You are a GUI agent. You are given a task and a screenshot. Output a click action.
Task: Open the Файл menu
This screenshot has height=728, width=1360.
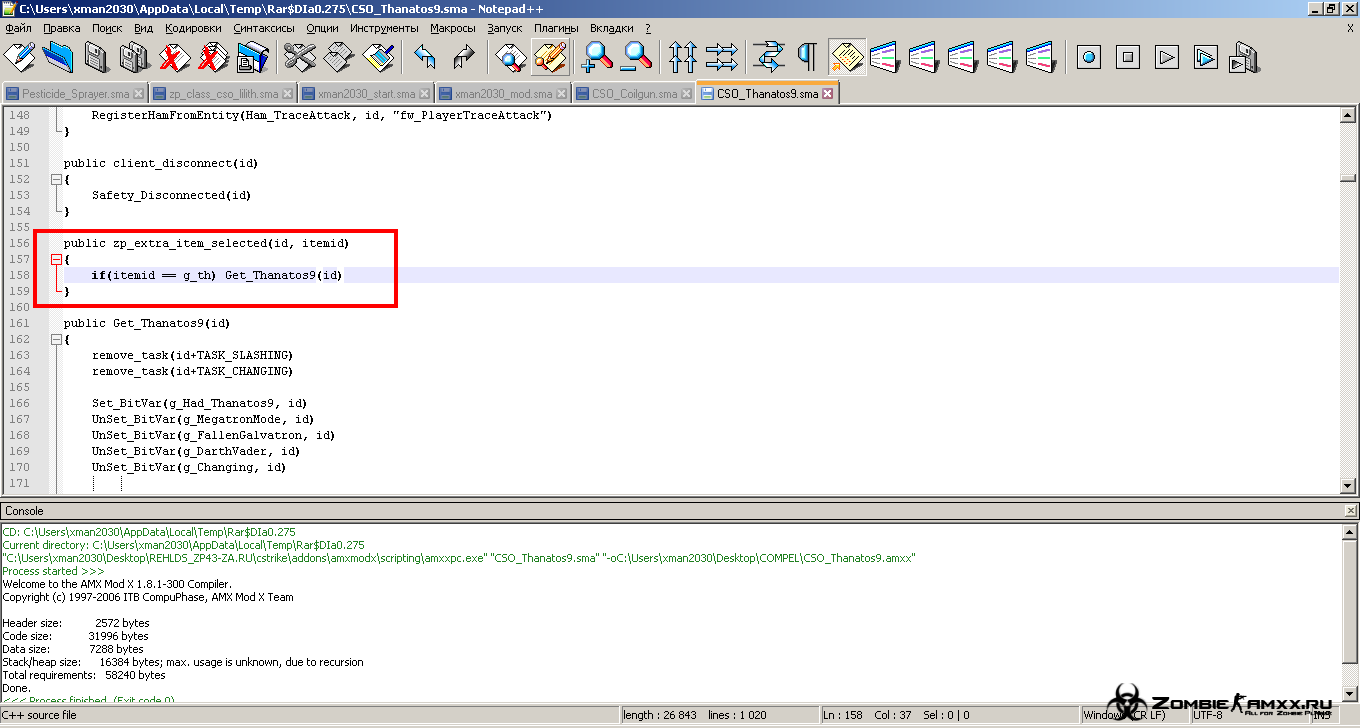pos(18,28)
